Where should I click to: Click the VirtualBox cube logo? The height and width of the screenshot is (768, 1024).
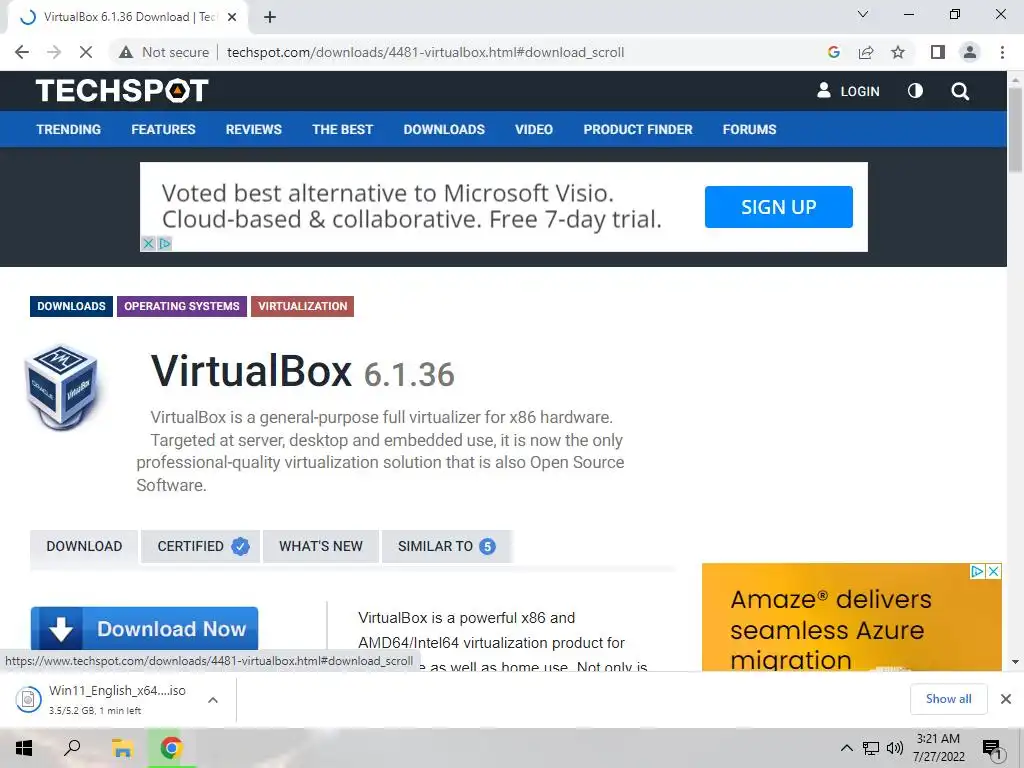(63, 387)
